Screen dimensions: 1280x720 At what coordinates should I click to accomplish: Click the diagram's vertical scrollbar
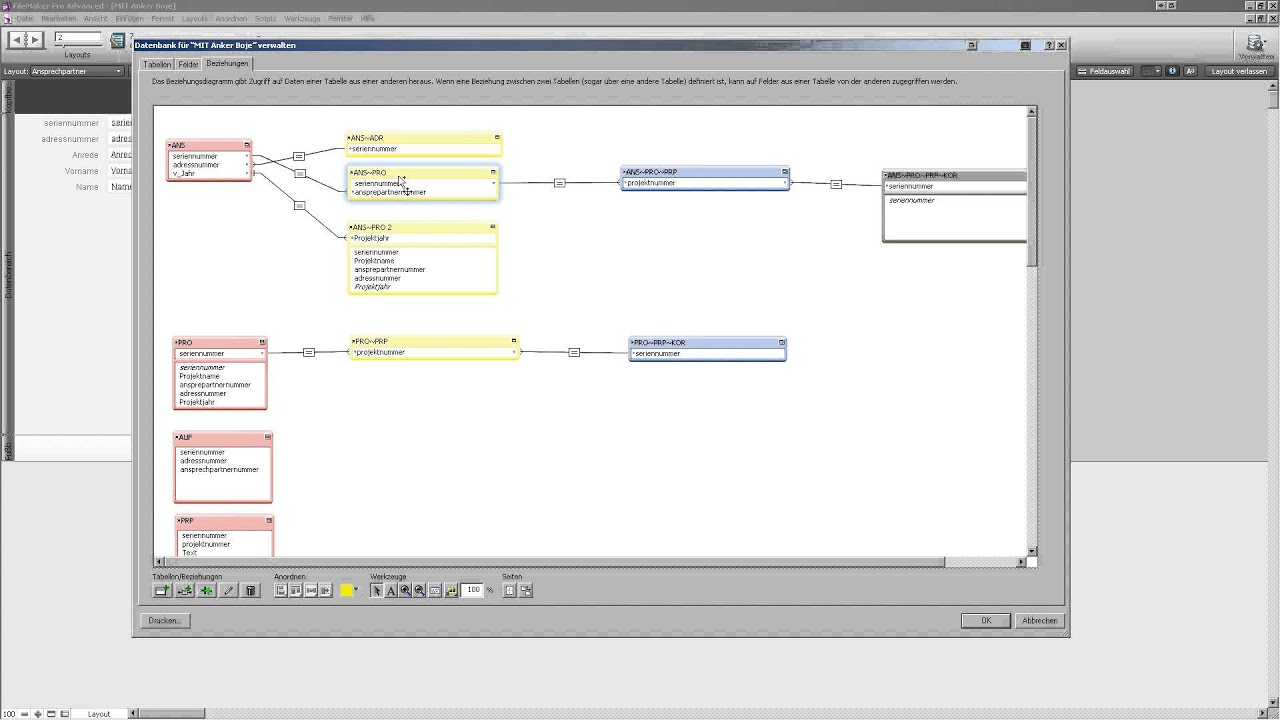[x=1032, y=330]
